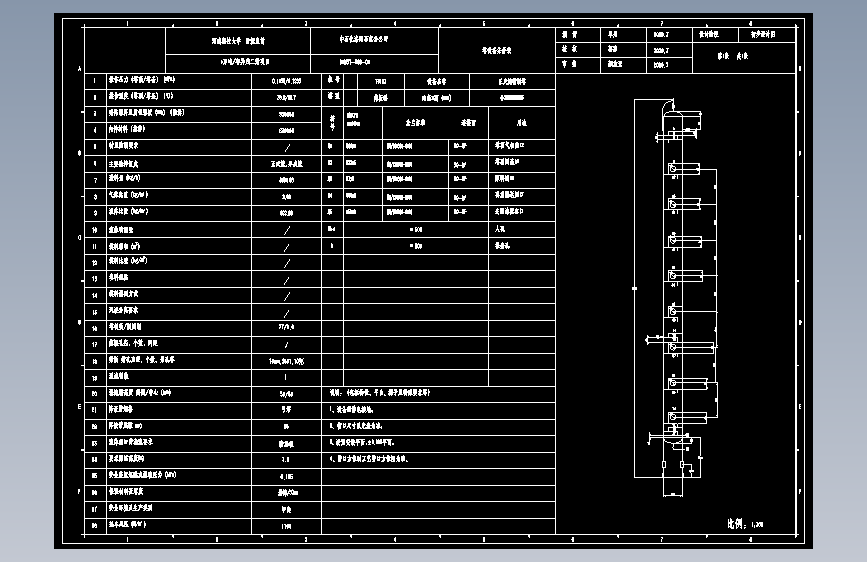Select the row number "9" cell
This screenshot has height=562, width=867.
[x=95, y=213]
